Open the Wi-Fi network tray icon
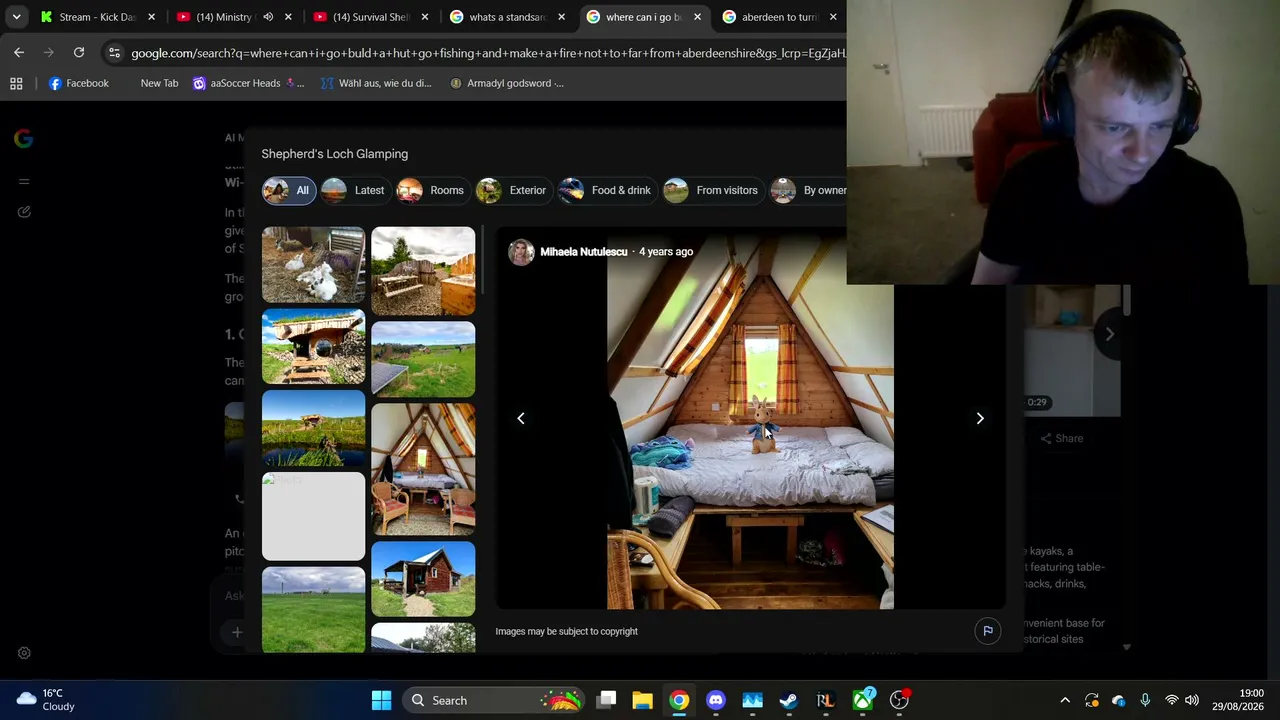This screenshot has width=1280, height=720. point(1172,700)
